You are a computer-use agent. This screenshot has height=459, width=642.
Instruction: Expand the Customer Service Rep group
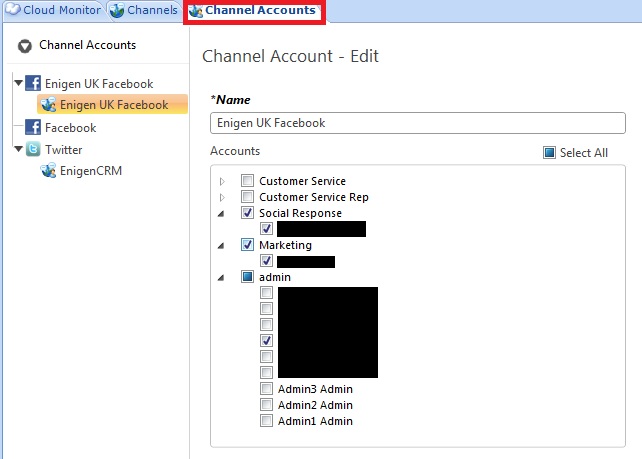pyautogui.click(x=221, y=198)
